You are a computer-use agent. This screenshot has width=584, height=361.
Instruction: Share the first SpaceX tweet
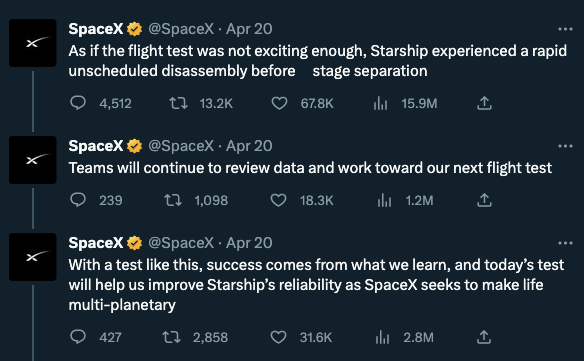(x=484, y=103)
